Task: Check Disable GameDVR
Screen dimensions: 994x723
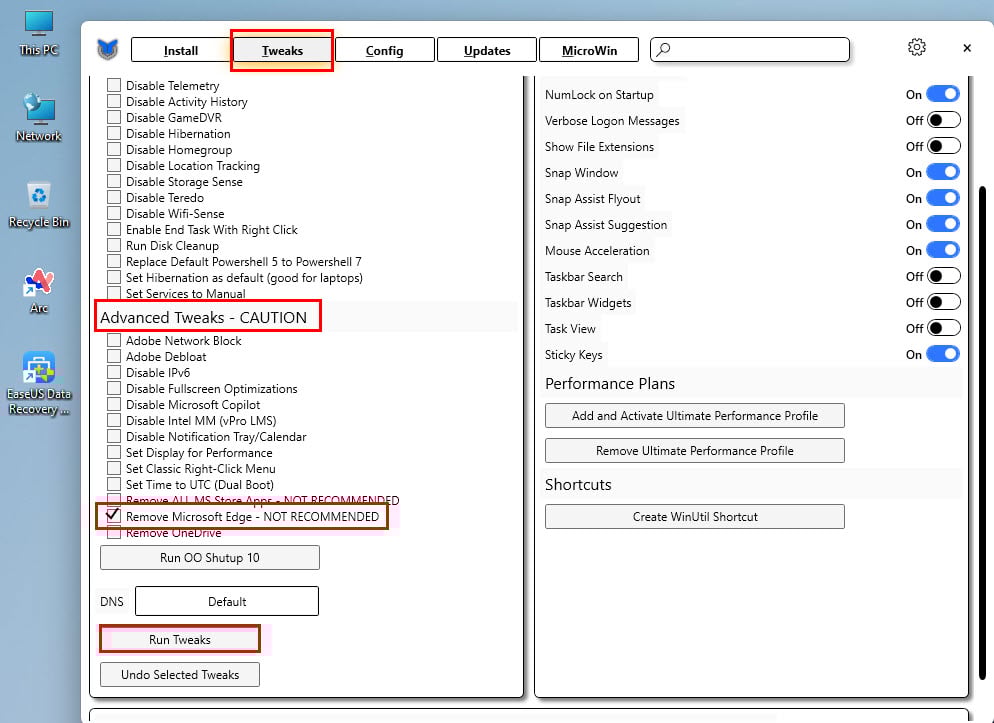Action: point(114,117)
